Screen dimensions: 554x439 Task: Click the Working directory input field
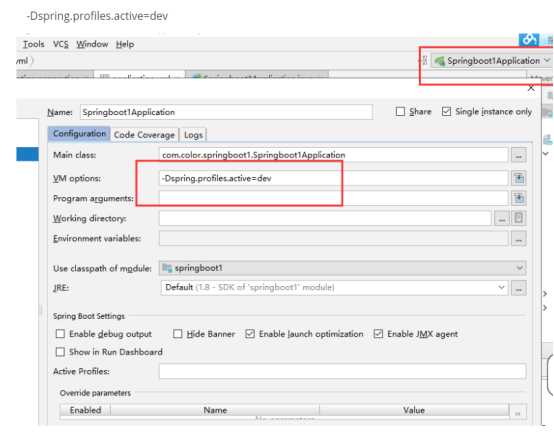(x=325, y=218)
